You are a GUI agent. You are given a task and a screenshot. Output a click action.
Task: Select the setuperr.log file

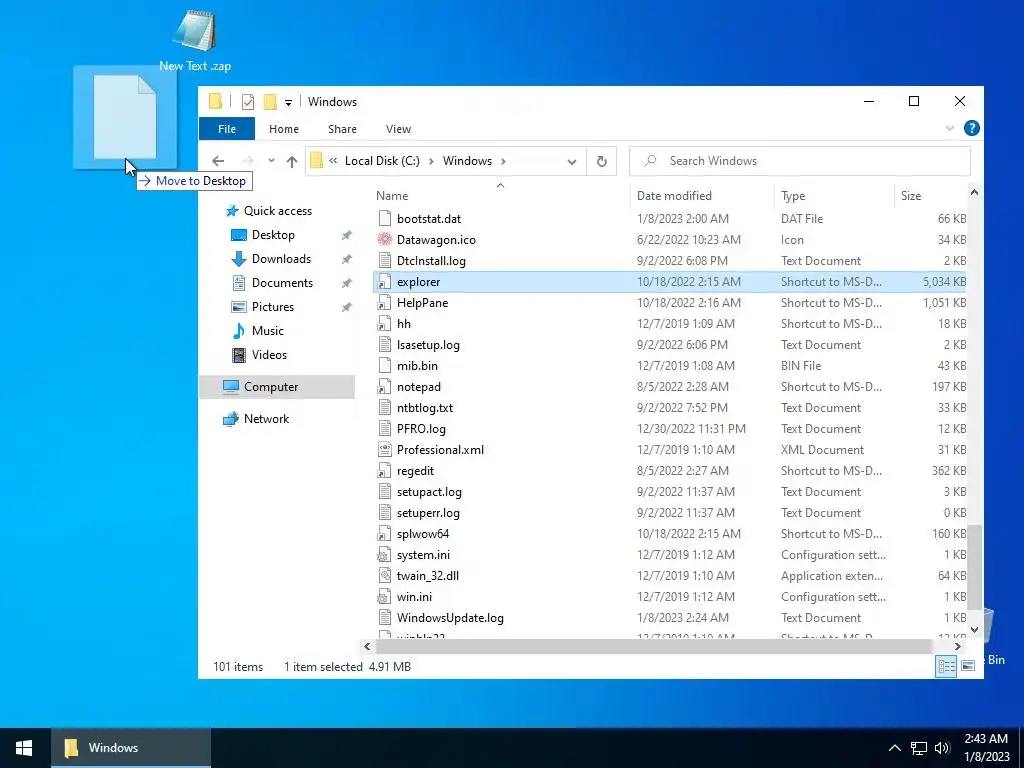pos(428,513)
